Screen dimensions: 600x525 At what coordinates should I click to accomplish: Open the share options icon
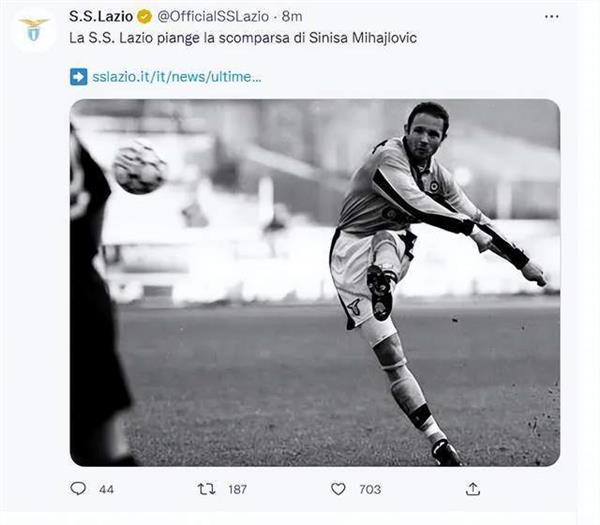(473, 489)
